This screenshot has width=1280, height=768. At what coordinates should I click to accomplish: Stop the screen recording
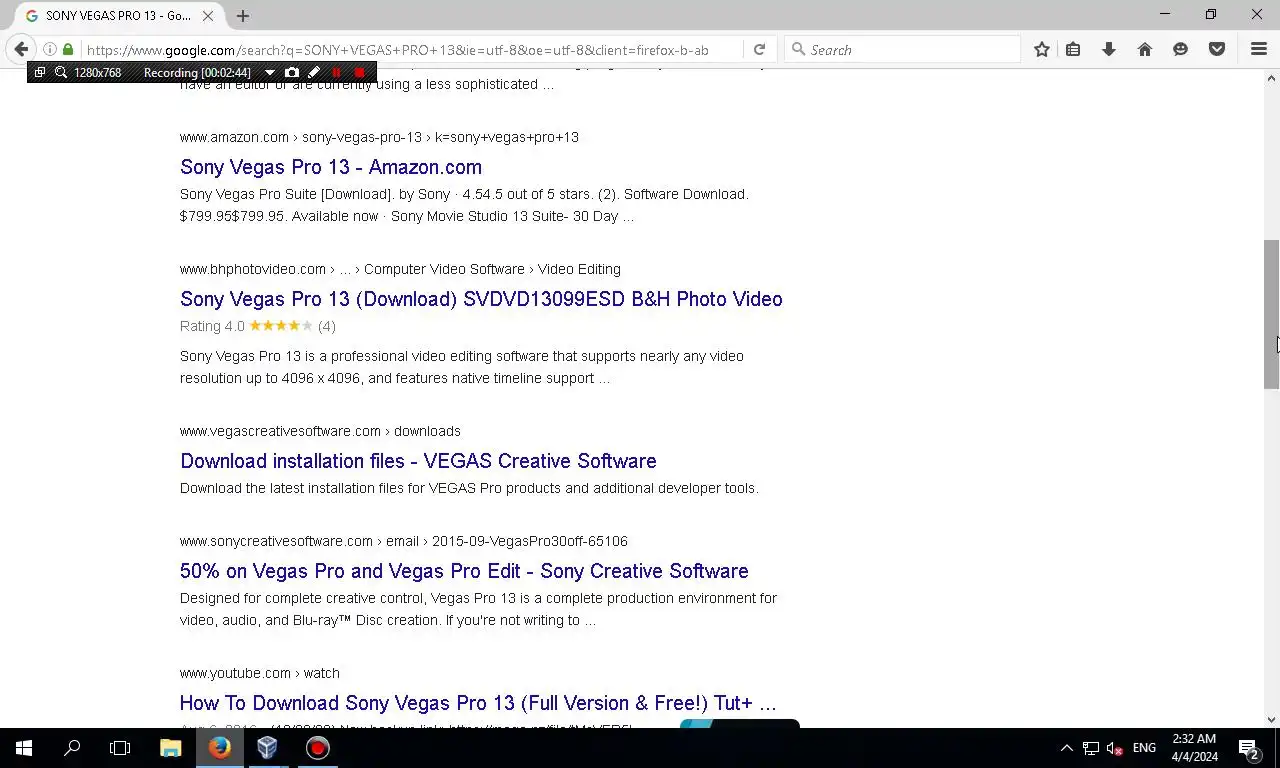(360, 72)
